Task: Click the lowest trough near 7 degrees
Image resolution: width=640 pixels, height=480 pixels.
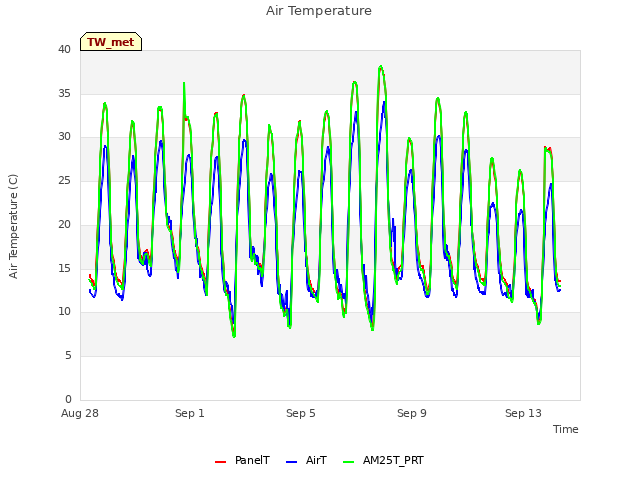Action: coord(234,336)
